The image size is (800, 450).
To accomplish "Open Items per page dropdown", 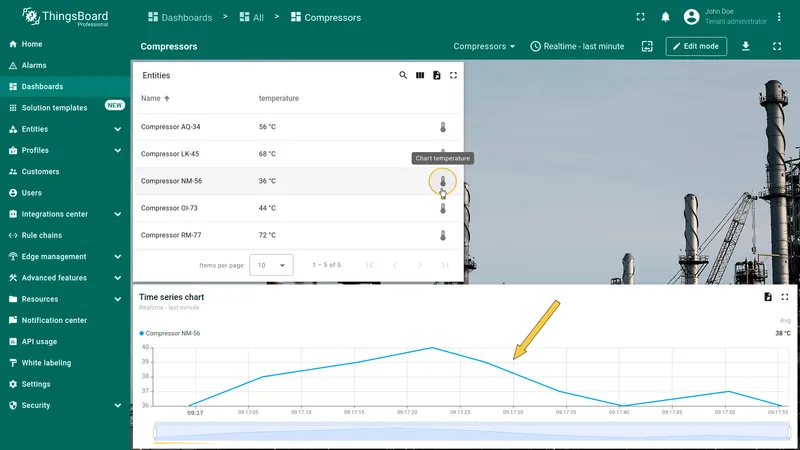I will click(271, 265).
